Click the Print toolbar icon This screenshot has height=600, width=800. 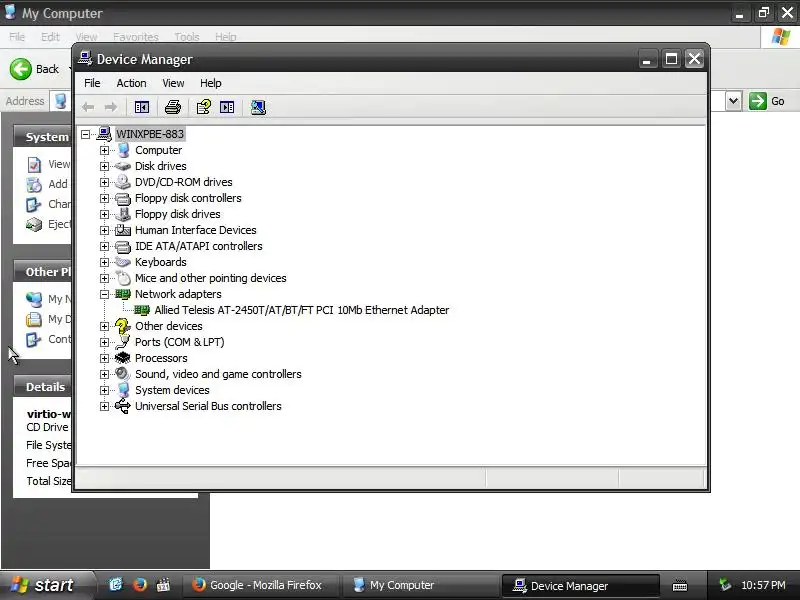point(172,107)
